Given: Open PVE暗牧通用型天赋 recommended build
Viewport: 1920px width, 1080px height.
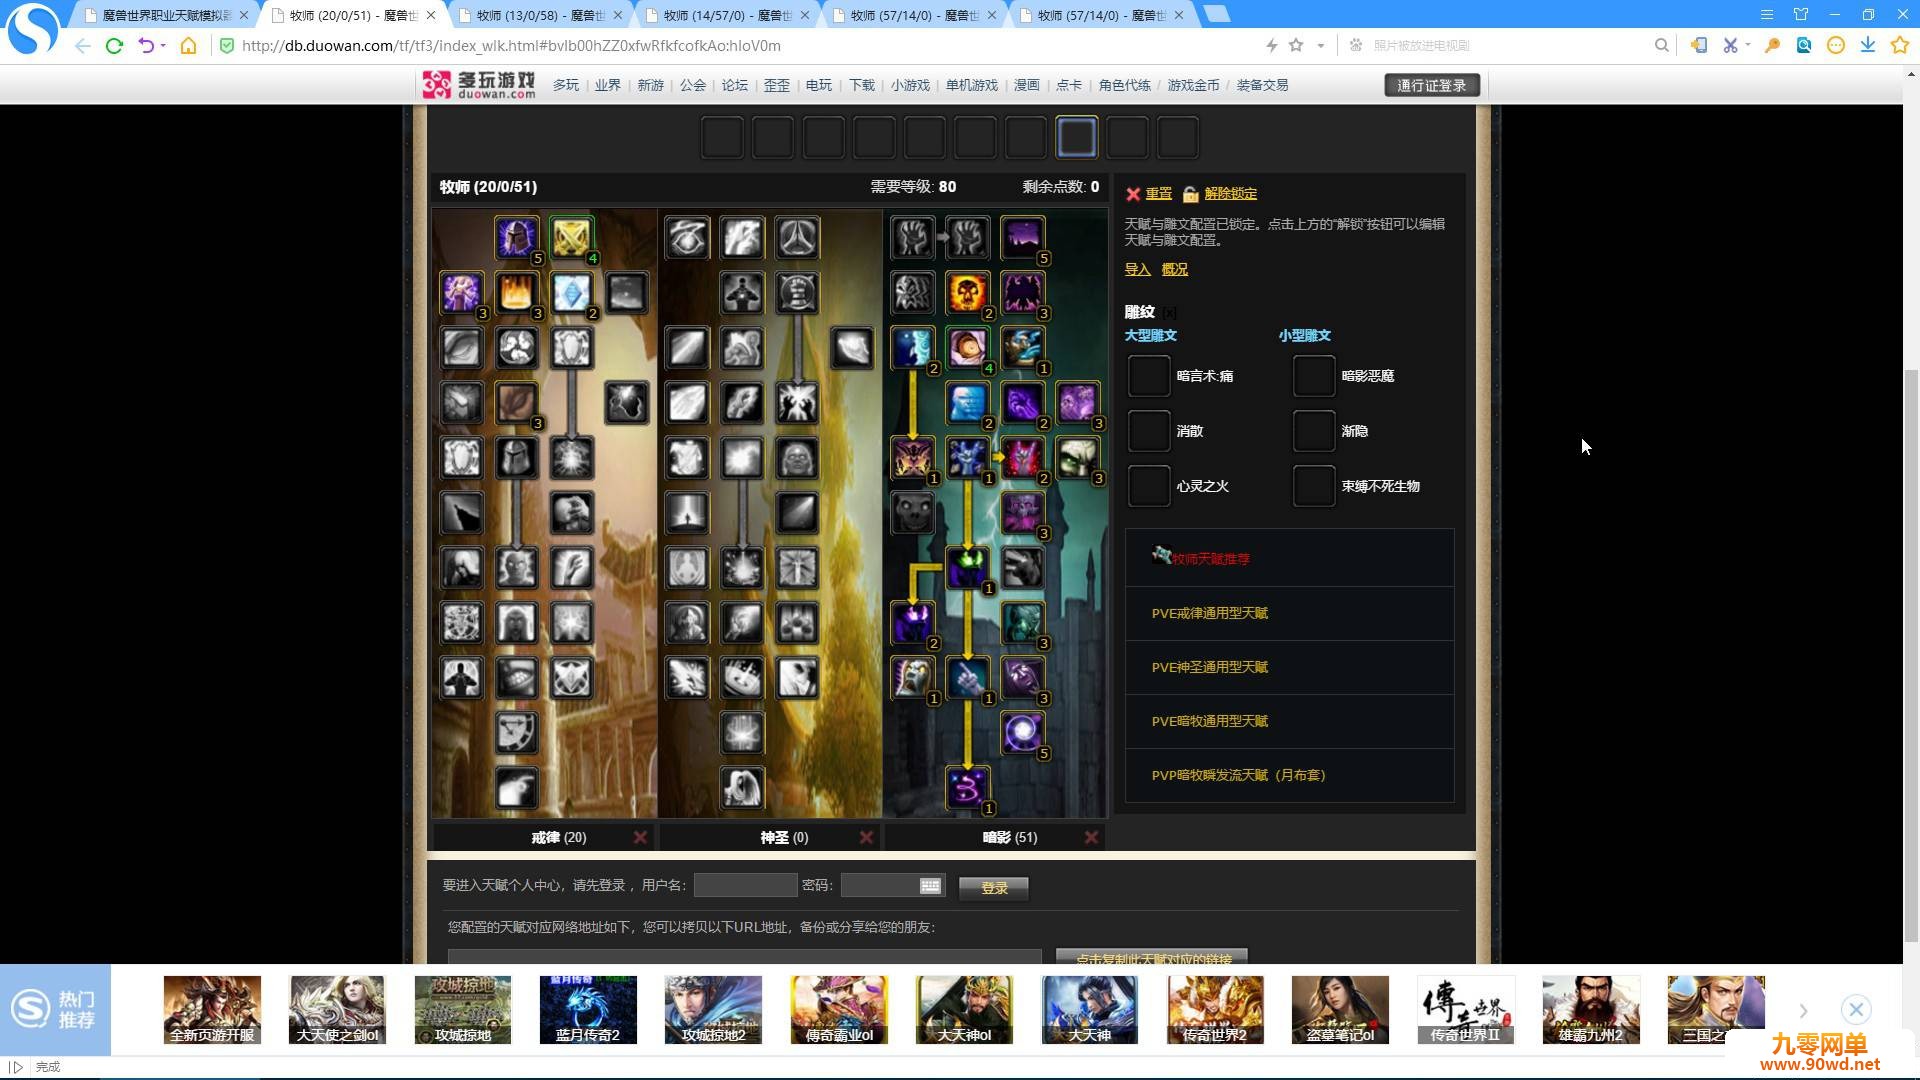Looking at the screenshot, I should tap(1209, 721).
